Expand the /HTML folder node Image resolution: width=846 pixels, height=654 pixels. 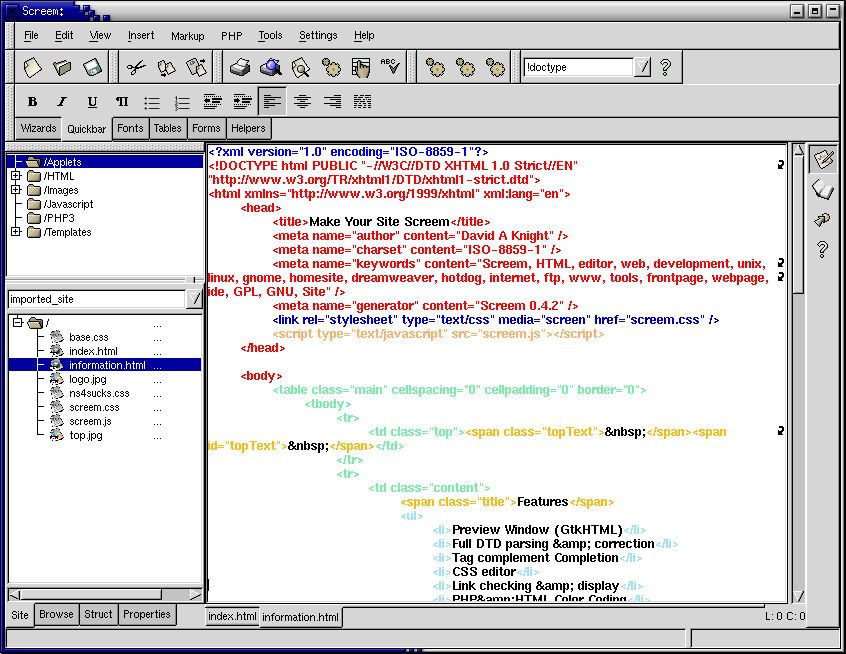click(x=16, y=176)
